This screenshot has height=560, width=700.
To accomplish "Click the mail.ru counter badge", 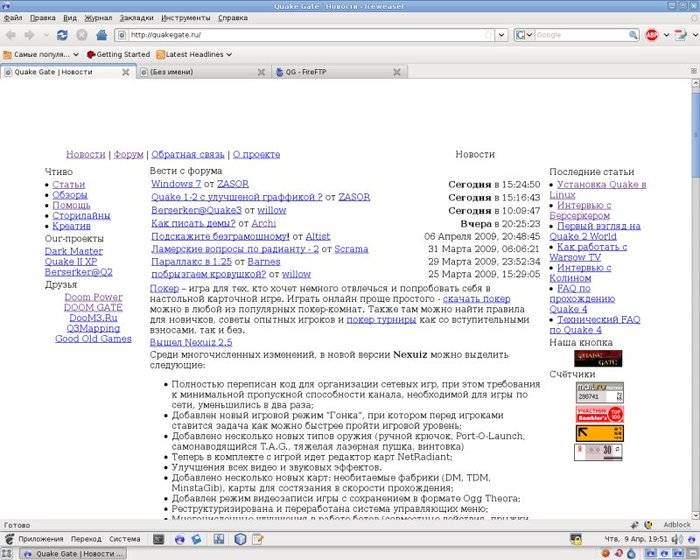I will (600, 393).
